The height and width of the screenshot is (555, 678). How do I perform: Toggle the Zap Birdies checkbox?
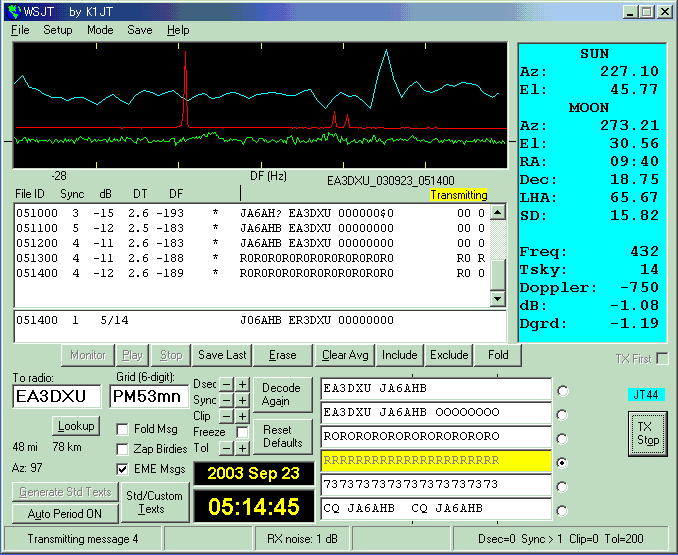[x=123, y=448]
